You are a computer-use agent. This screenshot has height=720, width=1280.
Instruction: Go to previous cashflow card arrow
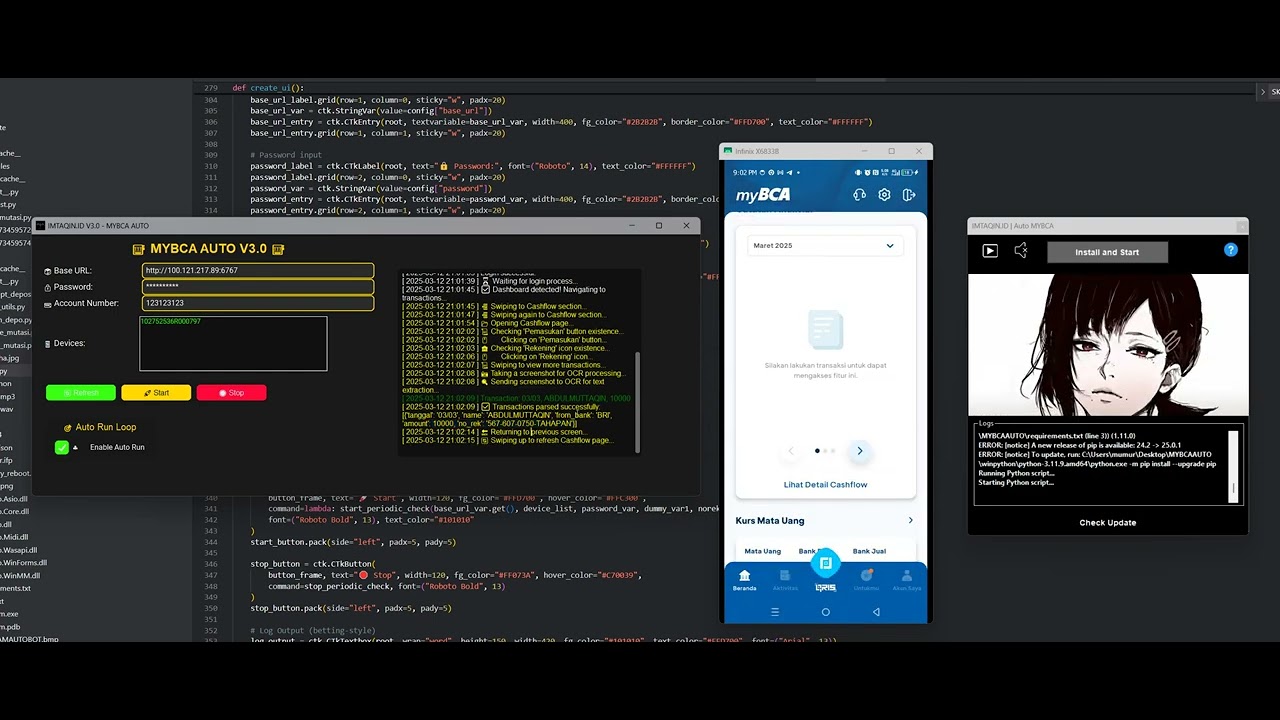coord(791,451)
